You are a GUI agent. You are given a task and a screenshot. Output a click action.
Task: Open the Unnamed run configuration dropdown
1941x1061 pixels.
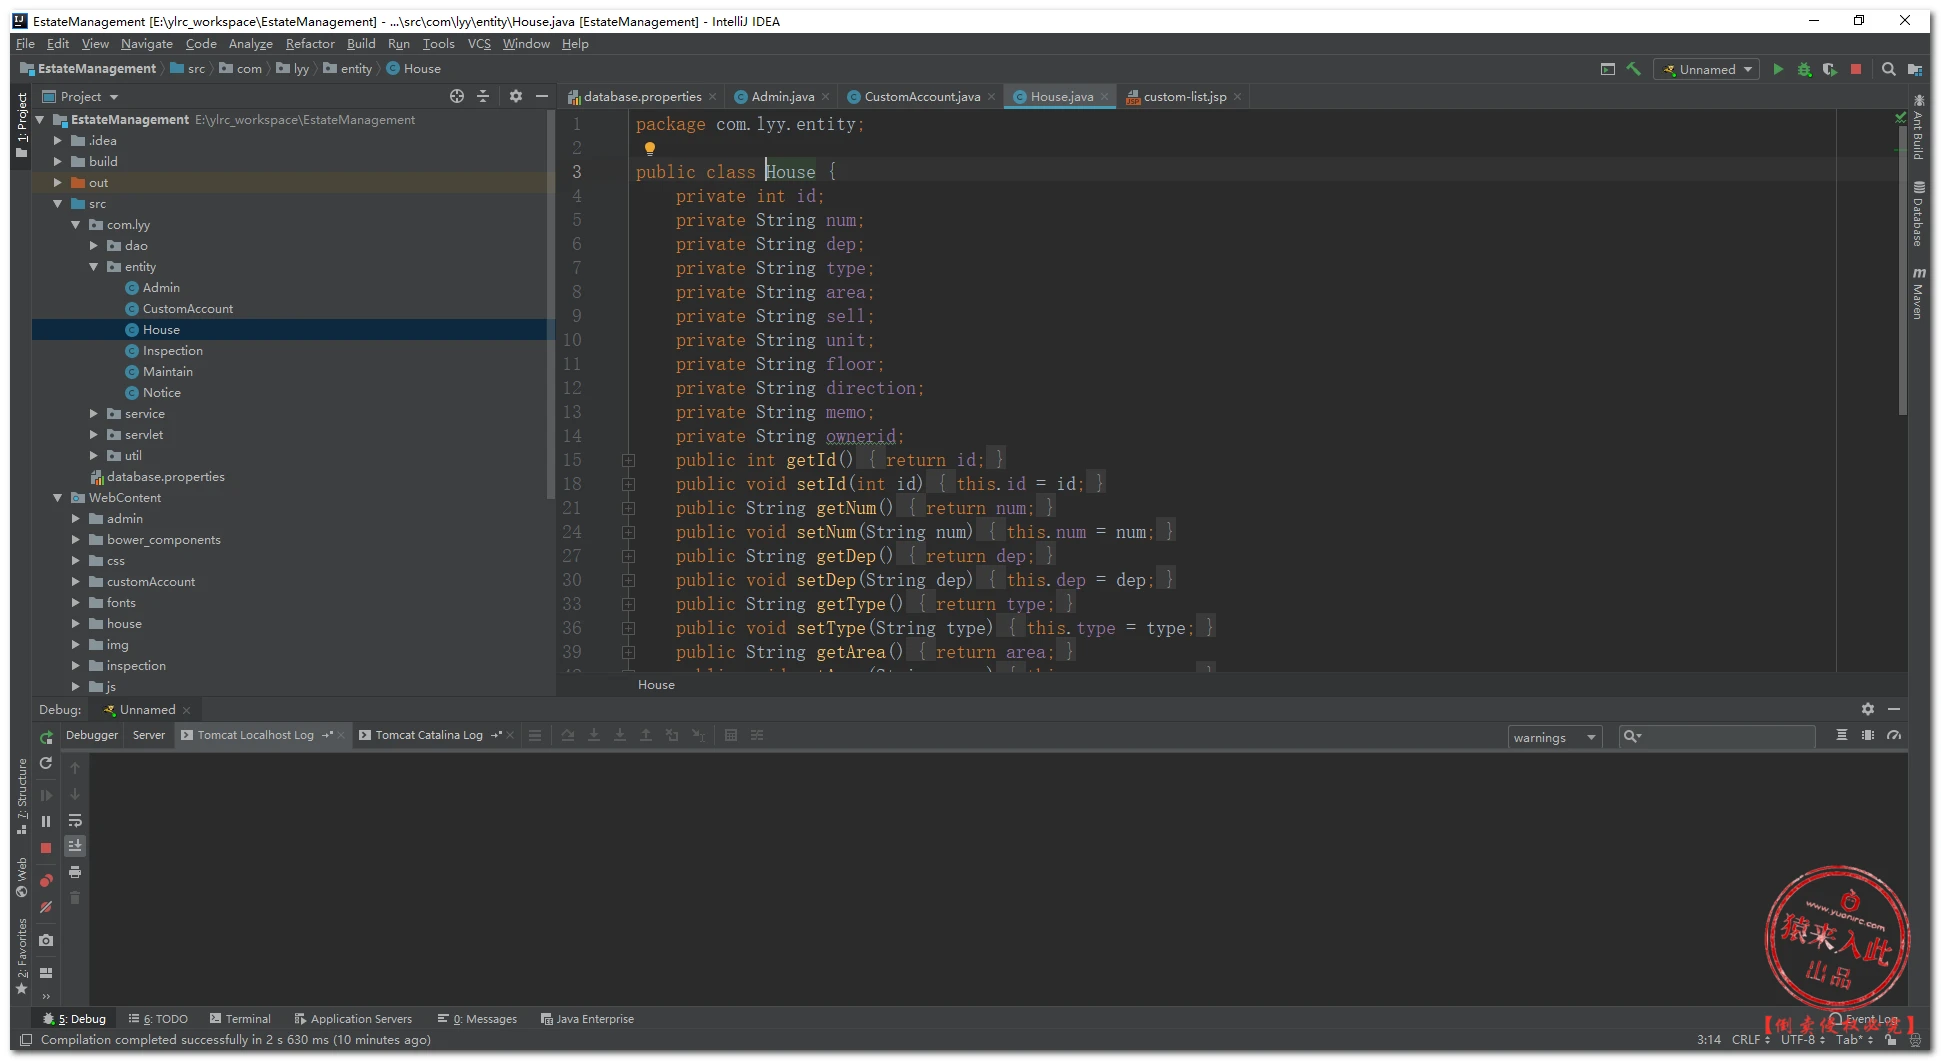tap(1707, 69)
